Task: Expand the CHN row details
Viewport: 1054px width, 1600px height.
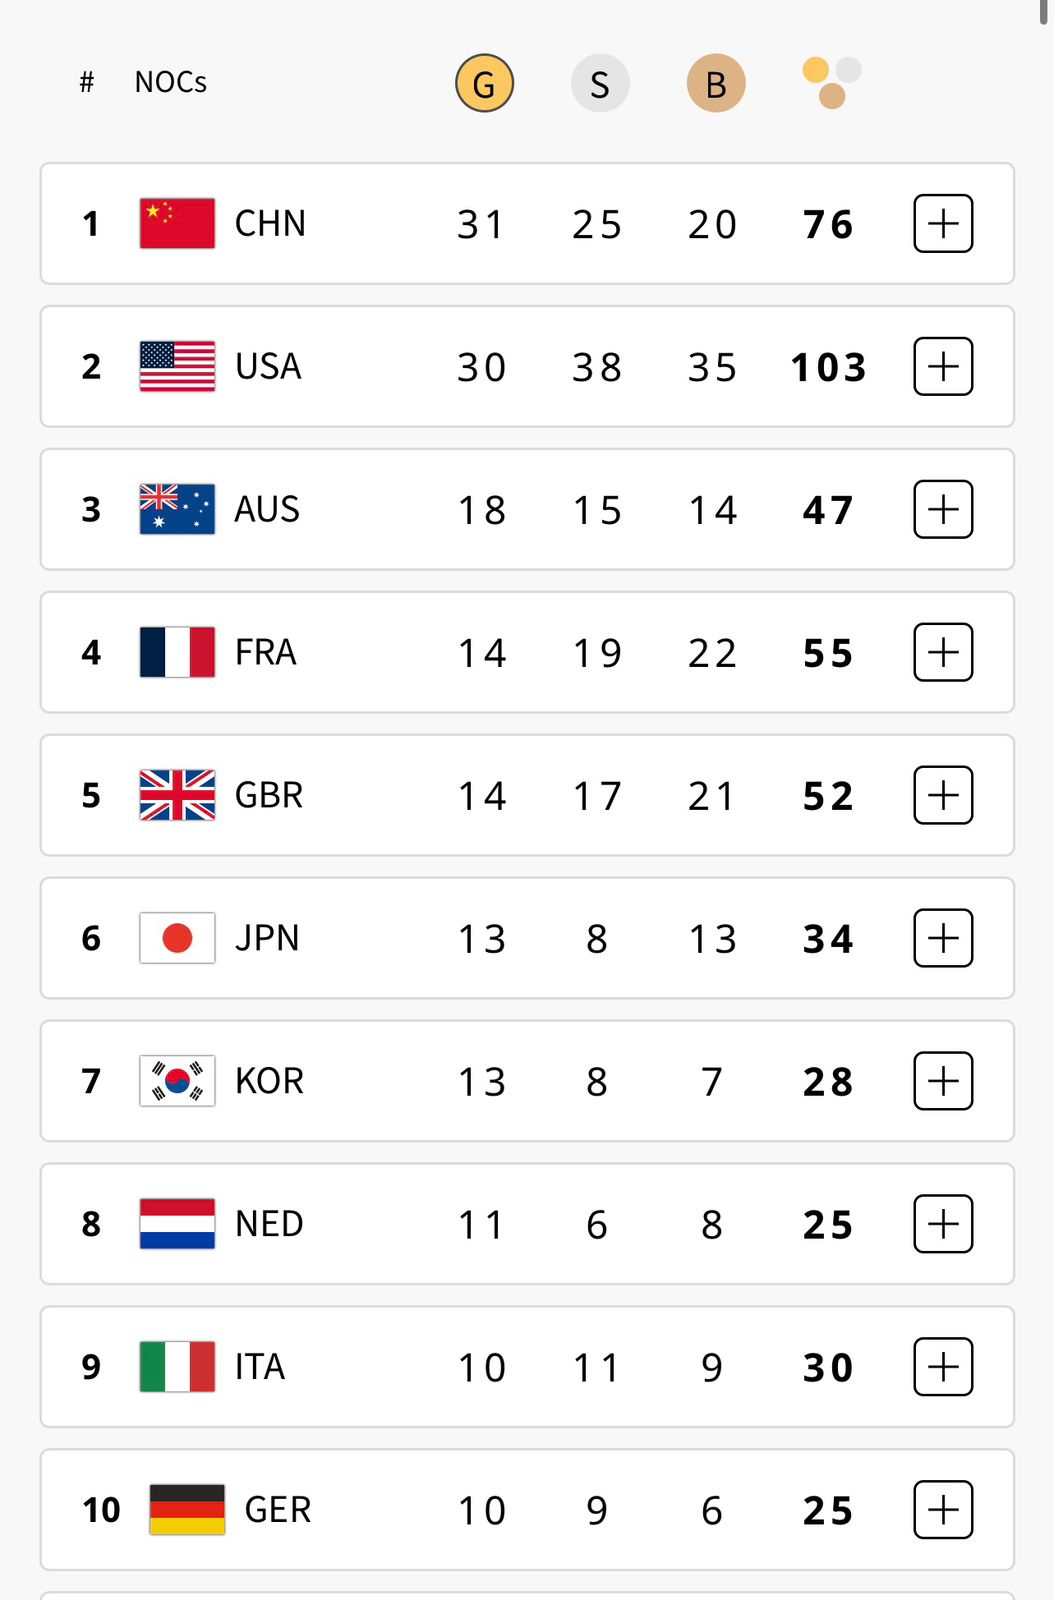Action: click(943, 223)
